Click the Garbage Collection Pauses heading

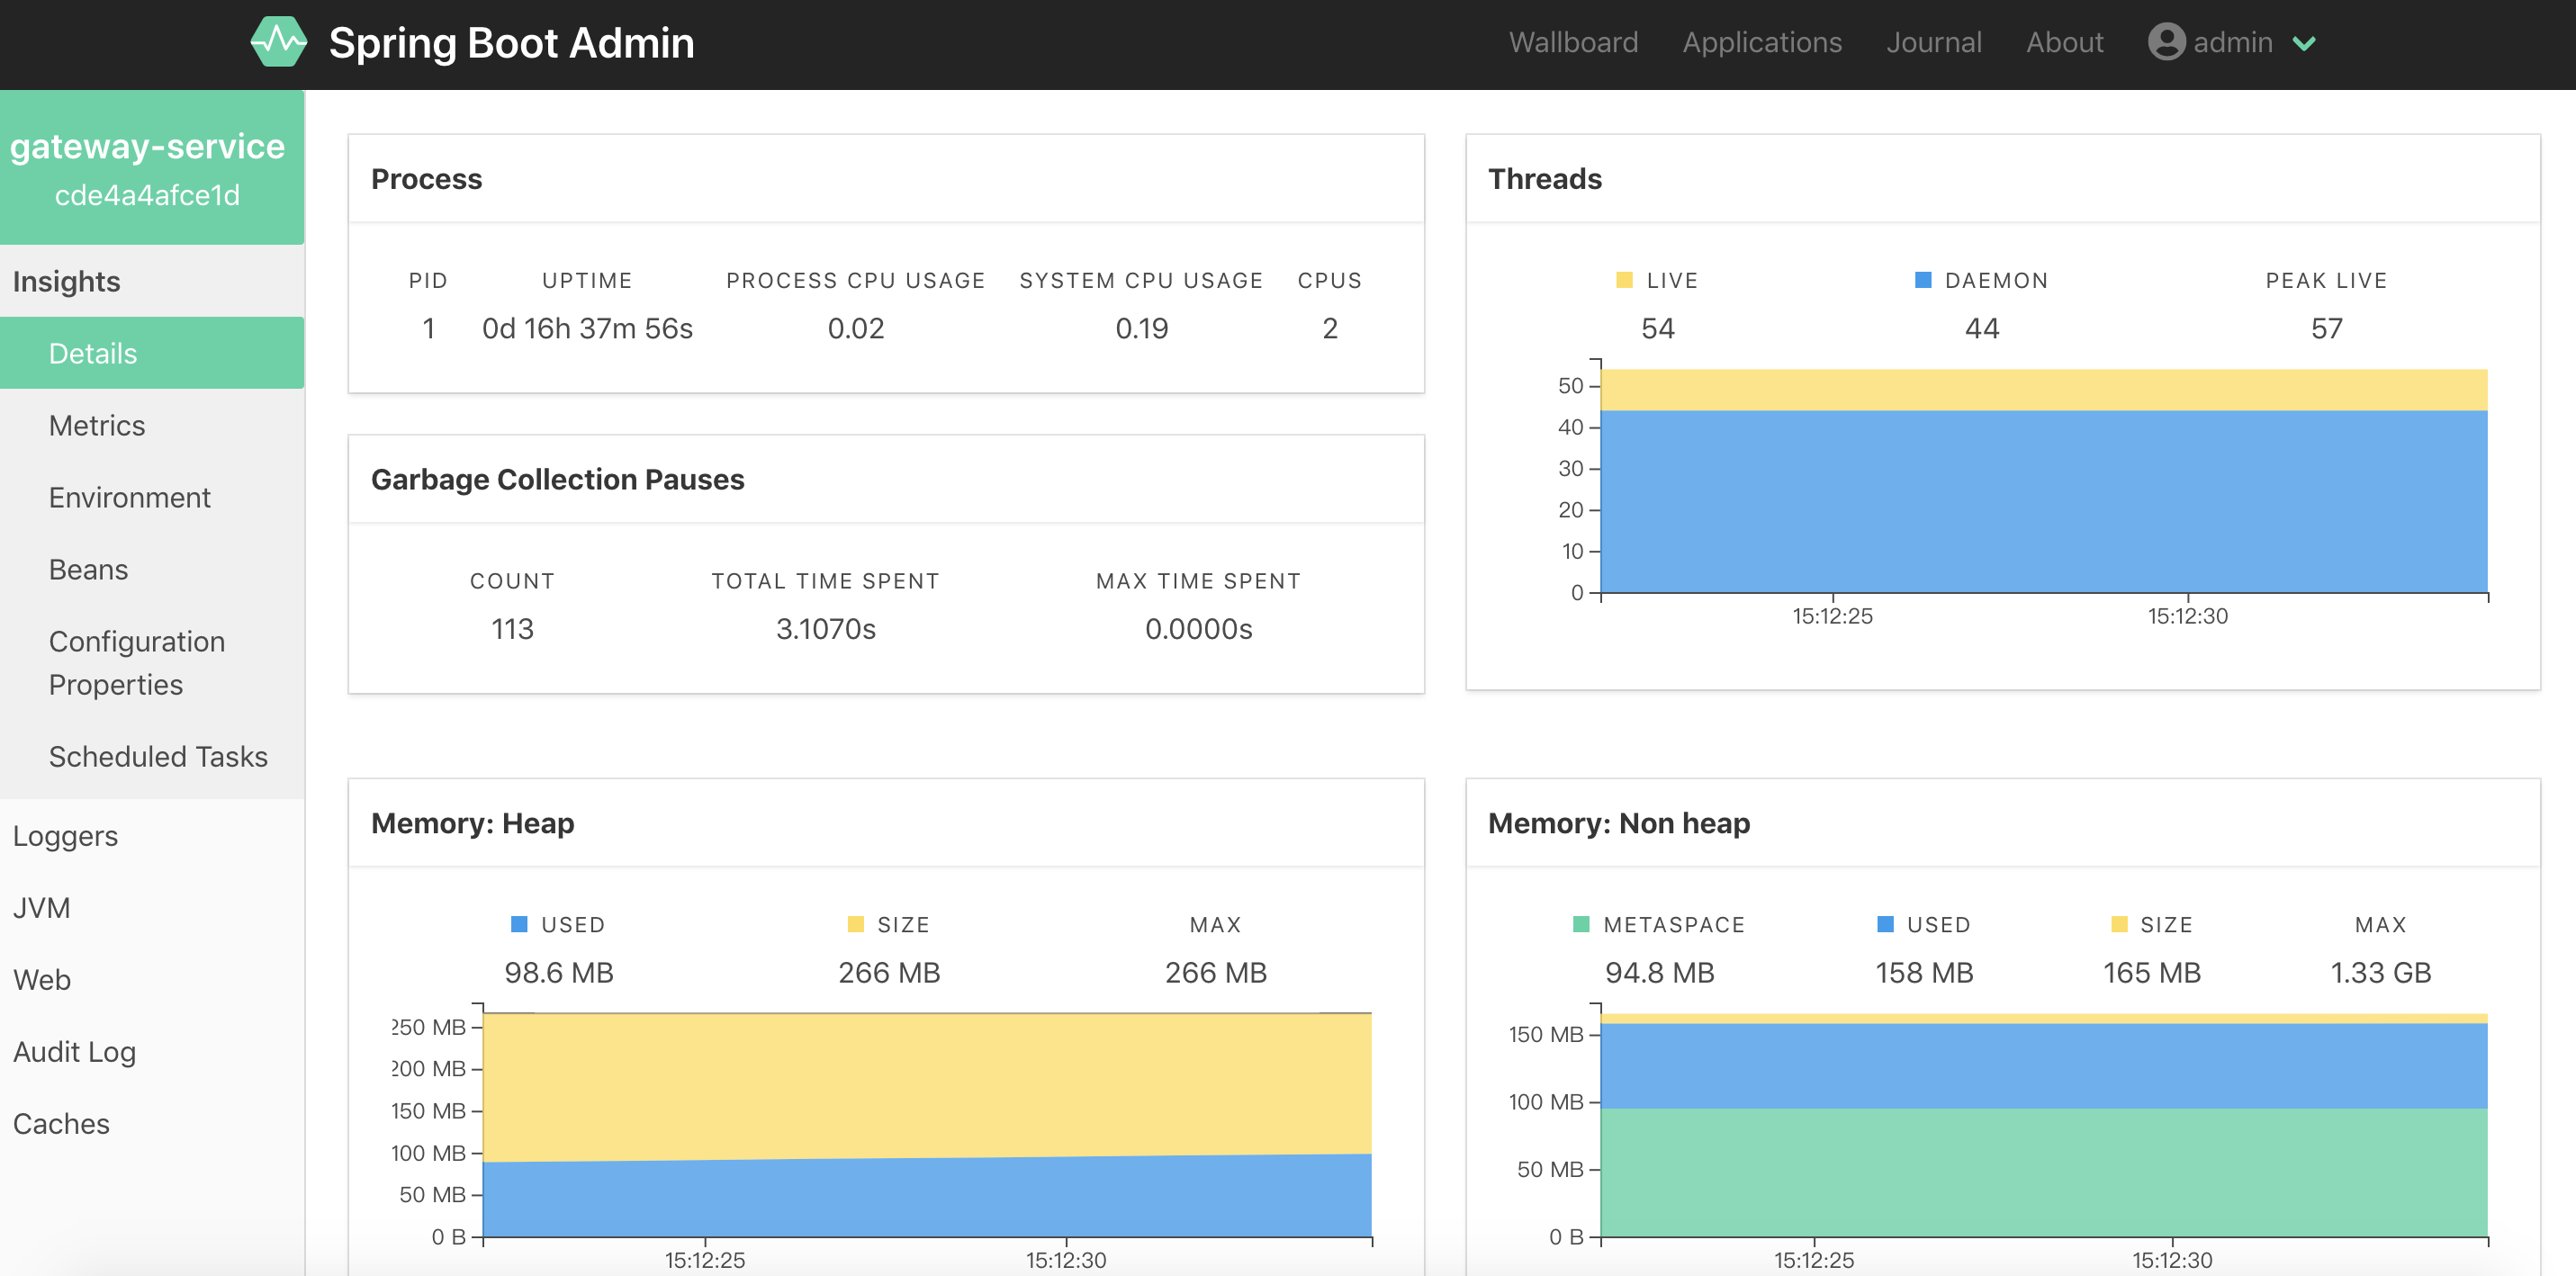557,480
